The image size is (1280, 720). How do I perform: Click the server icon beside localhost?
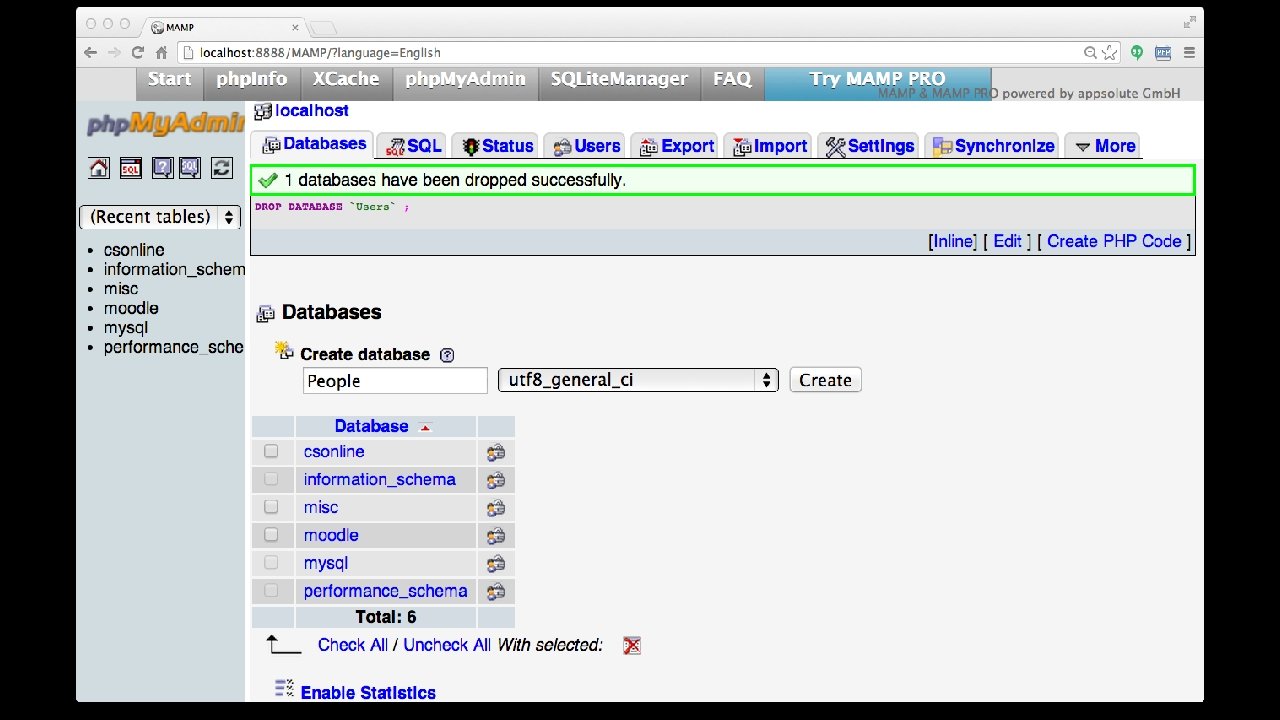pyautogui.click(x=263, y=111)
